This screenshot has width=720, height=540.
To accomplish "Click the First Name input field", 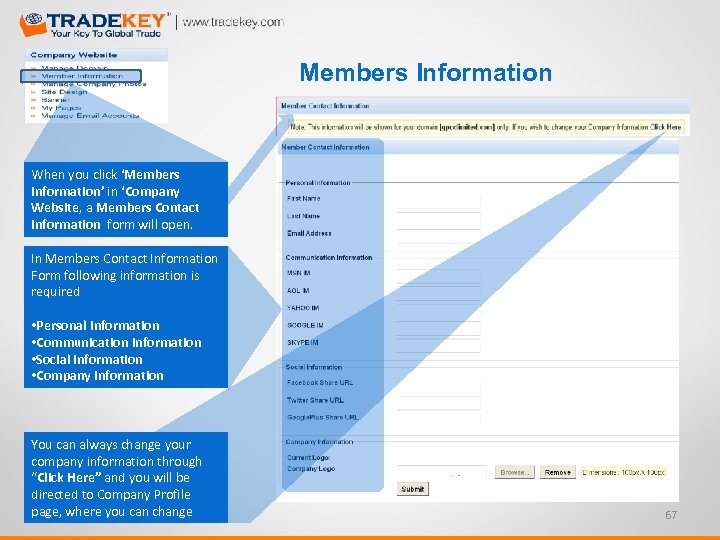I will 438,201.
